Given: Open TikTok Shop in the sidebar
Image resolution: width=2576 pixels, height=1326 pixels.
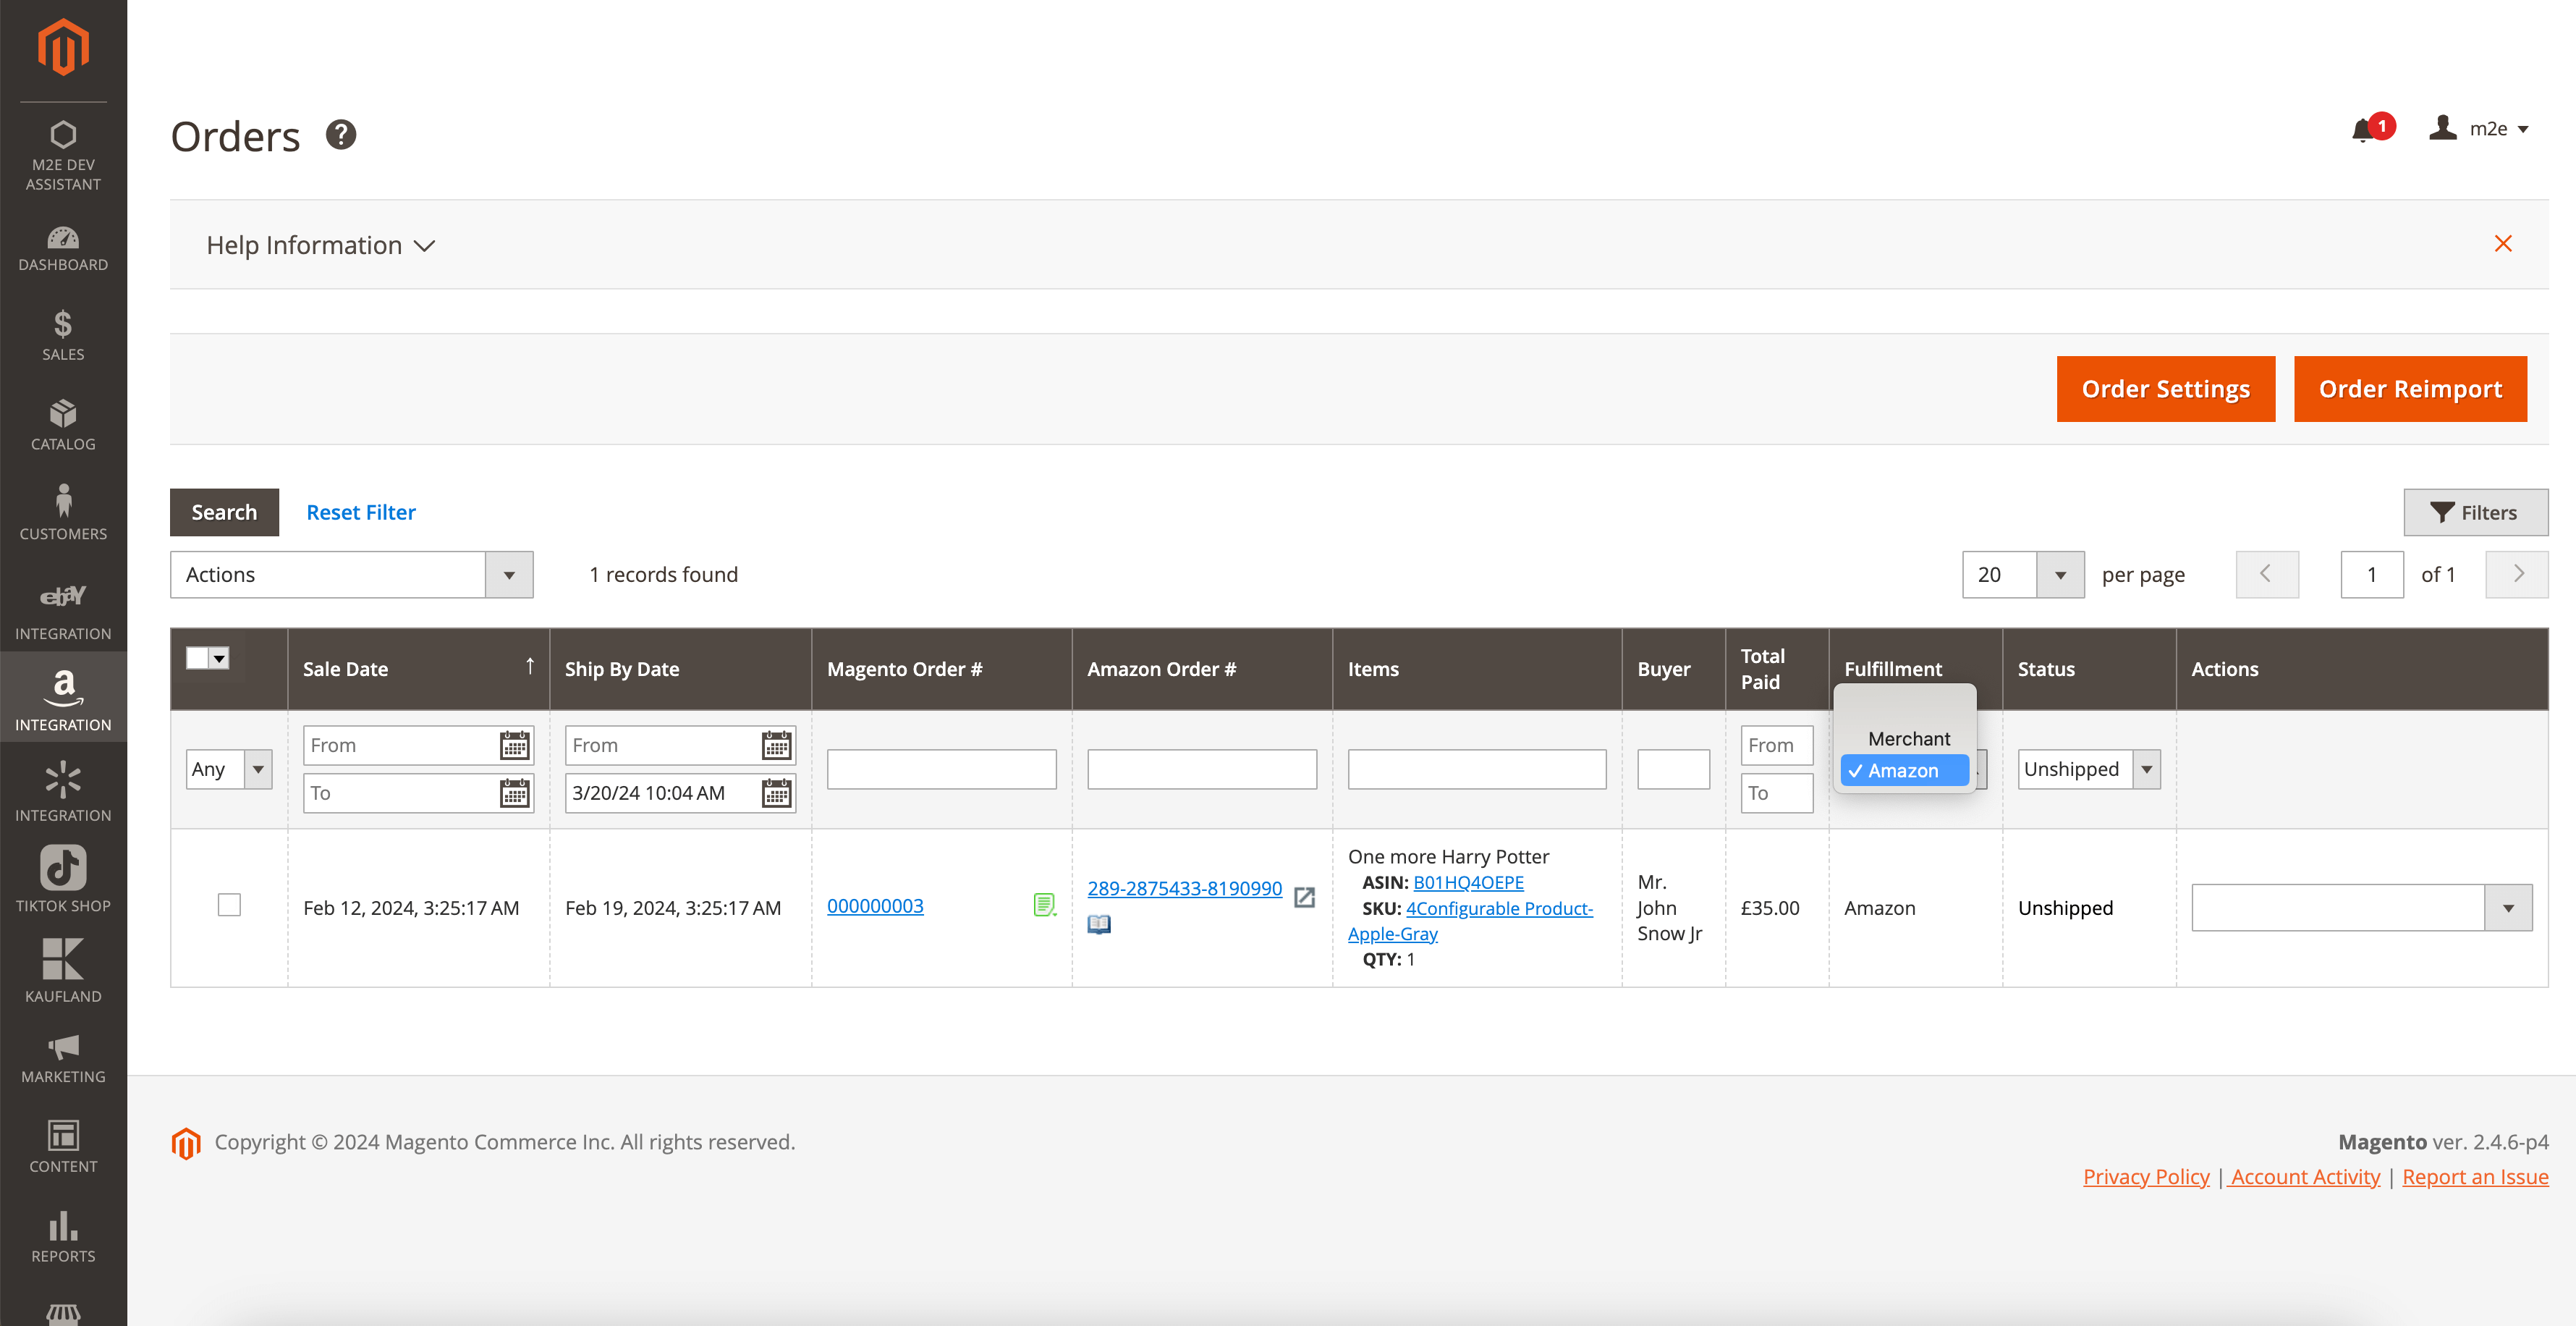Looking at the screenshot, I should coord(63,879).
